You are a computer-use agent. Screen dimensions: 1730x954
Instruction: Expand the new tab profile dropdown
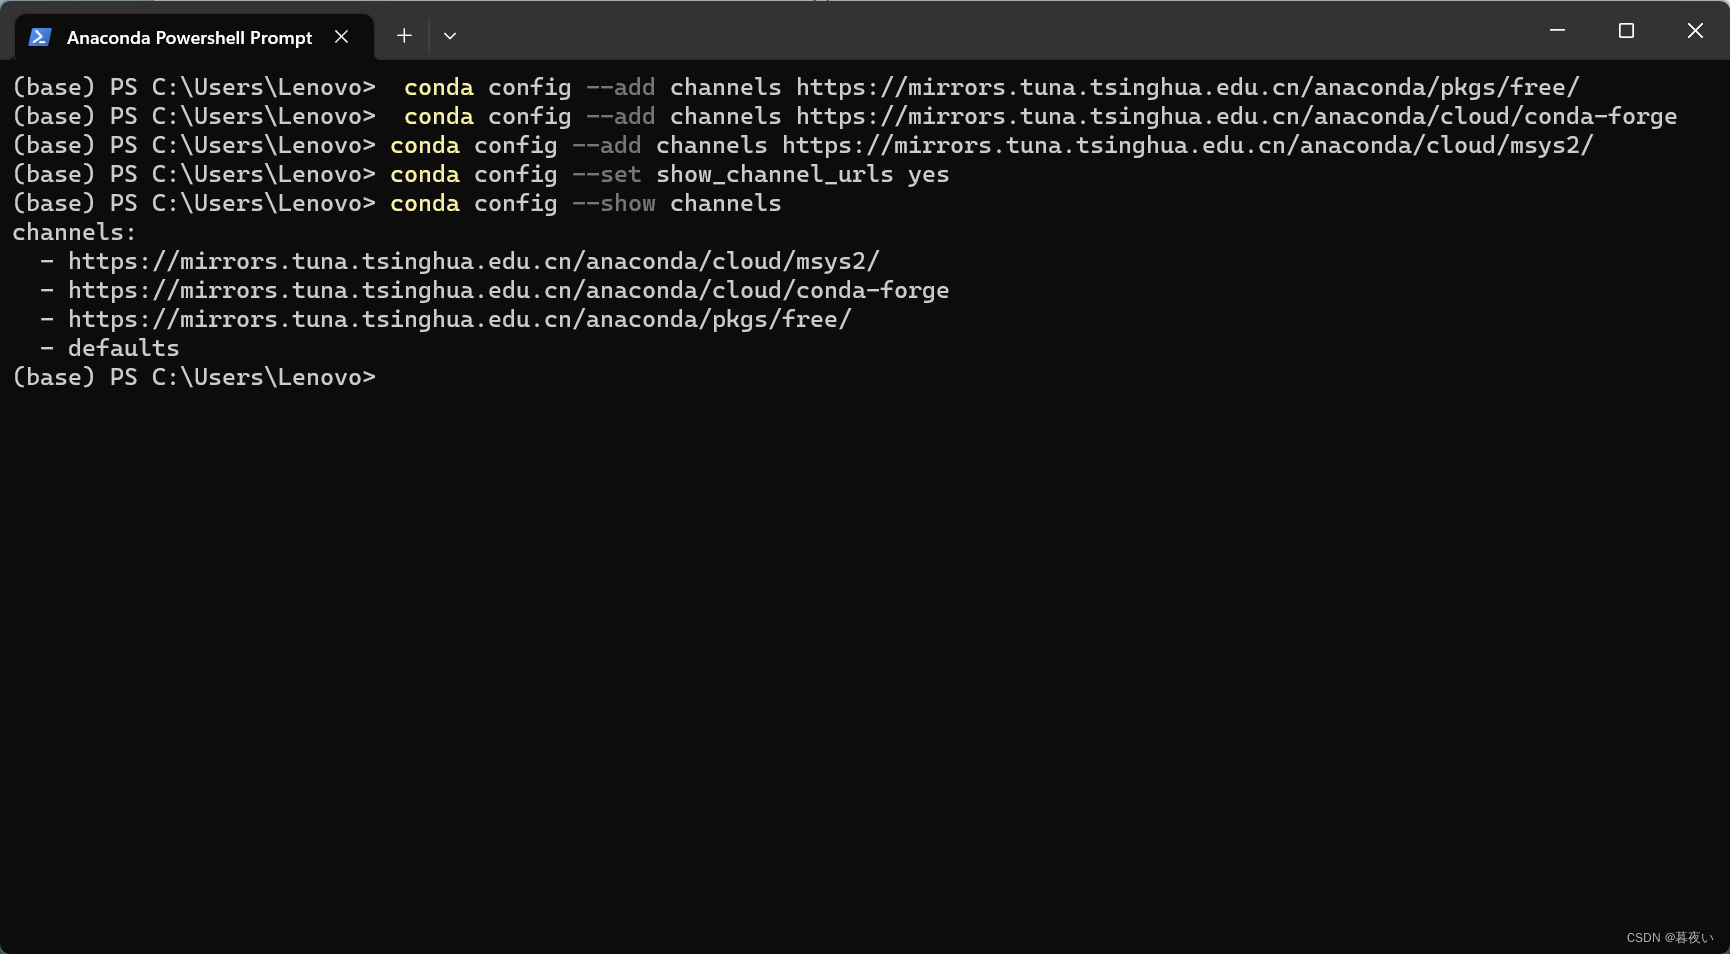click(450, 36)
